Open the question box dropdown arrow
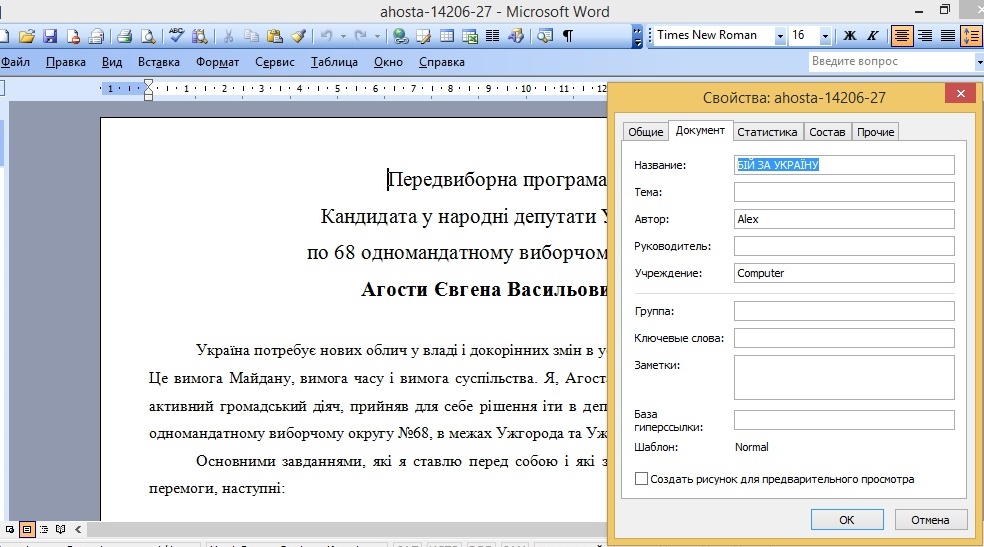The image size is (984, 547). [980, 61]
